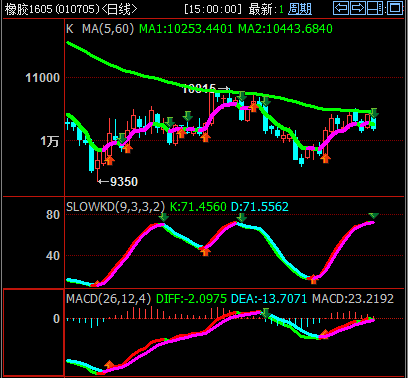Open the split-panel layout icon
408x378 pixels.
click(x=376, y=8)
